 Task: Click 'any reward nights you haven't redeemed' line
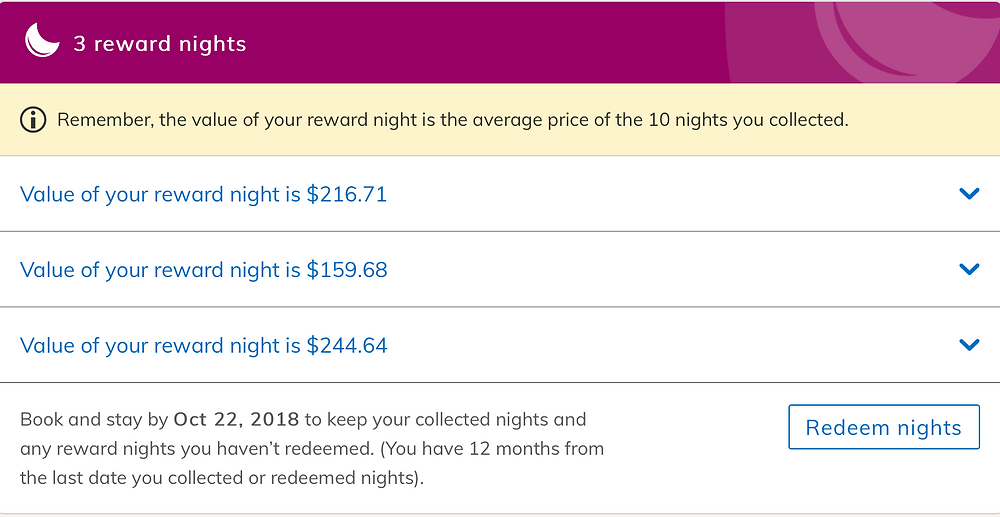pyautogui.click(x=196, y=449)
